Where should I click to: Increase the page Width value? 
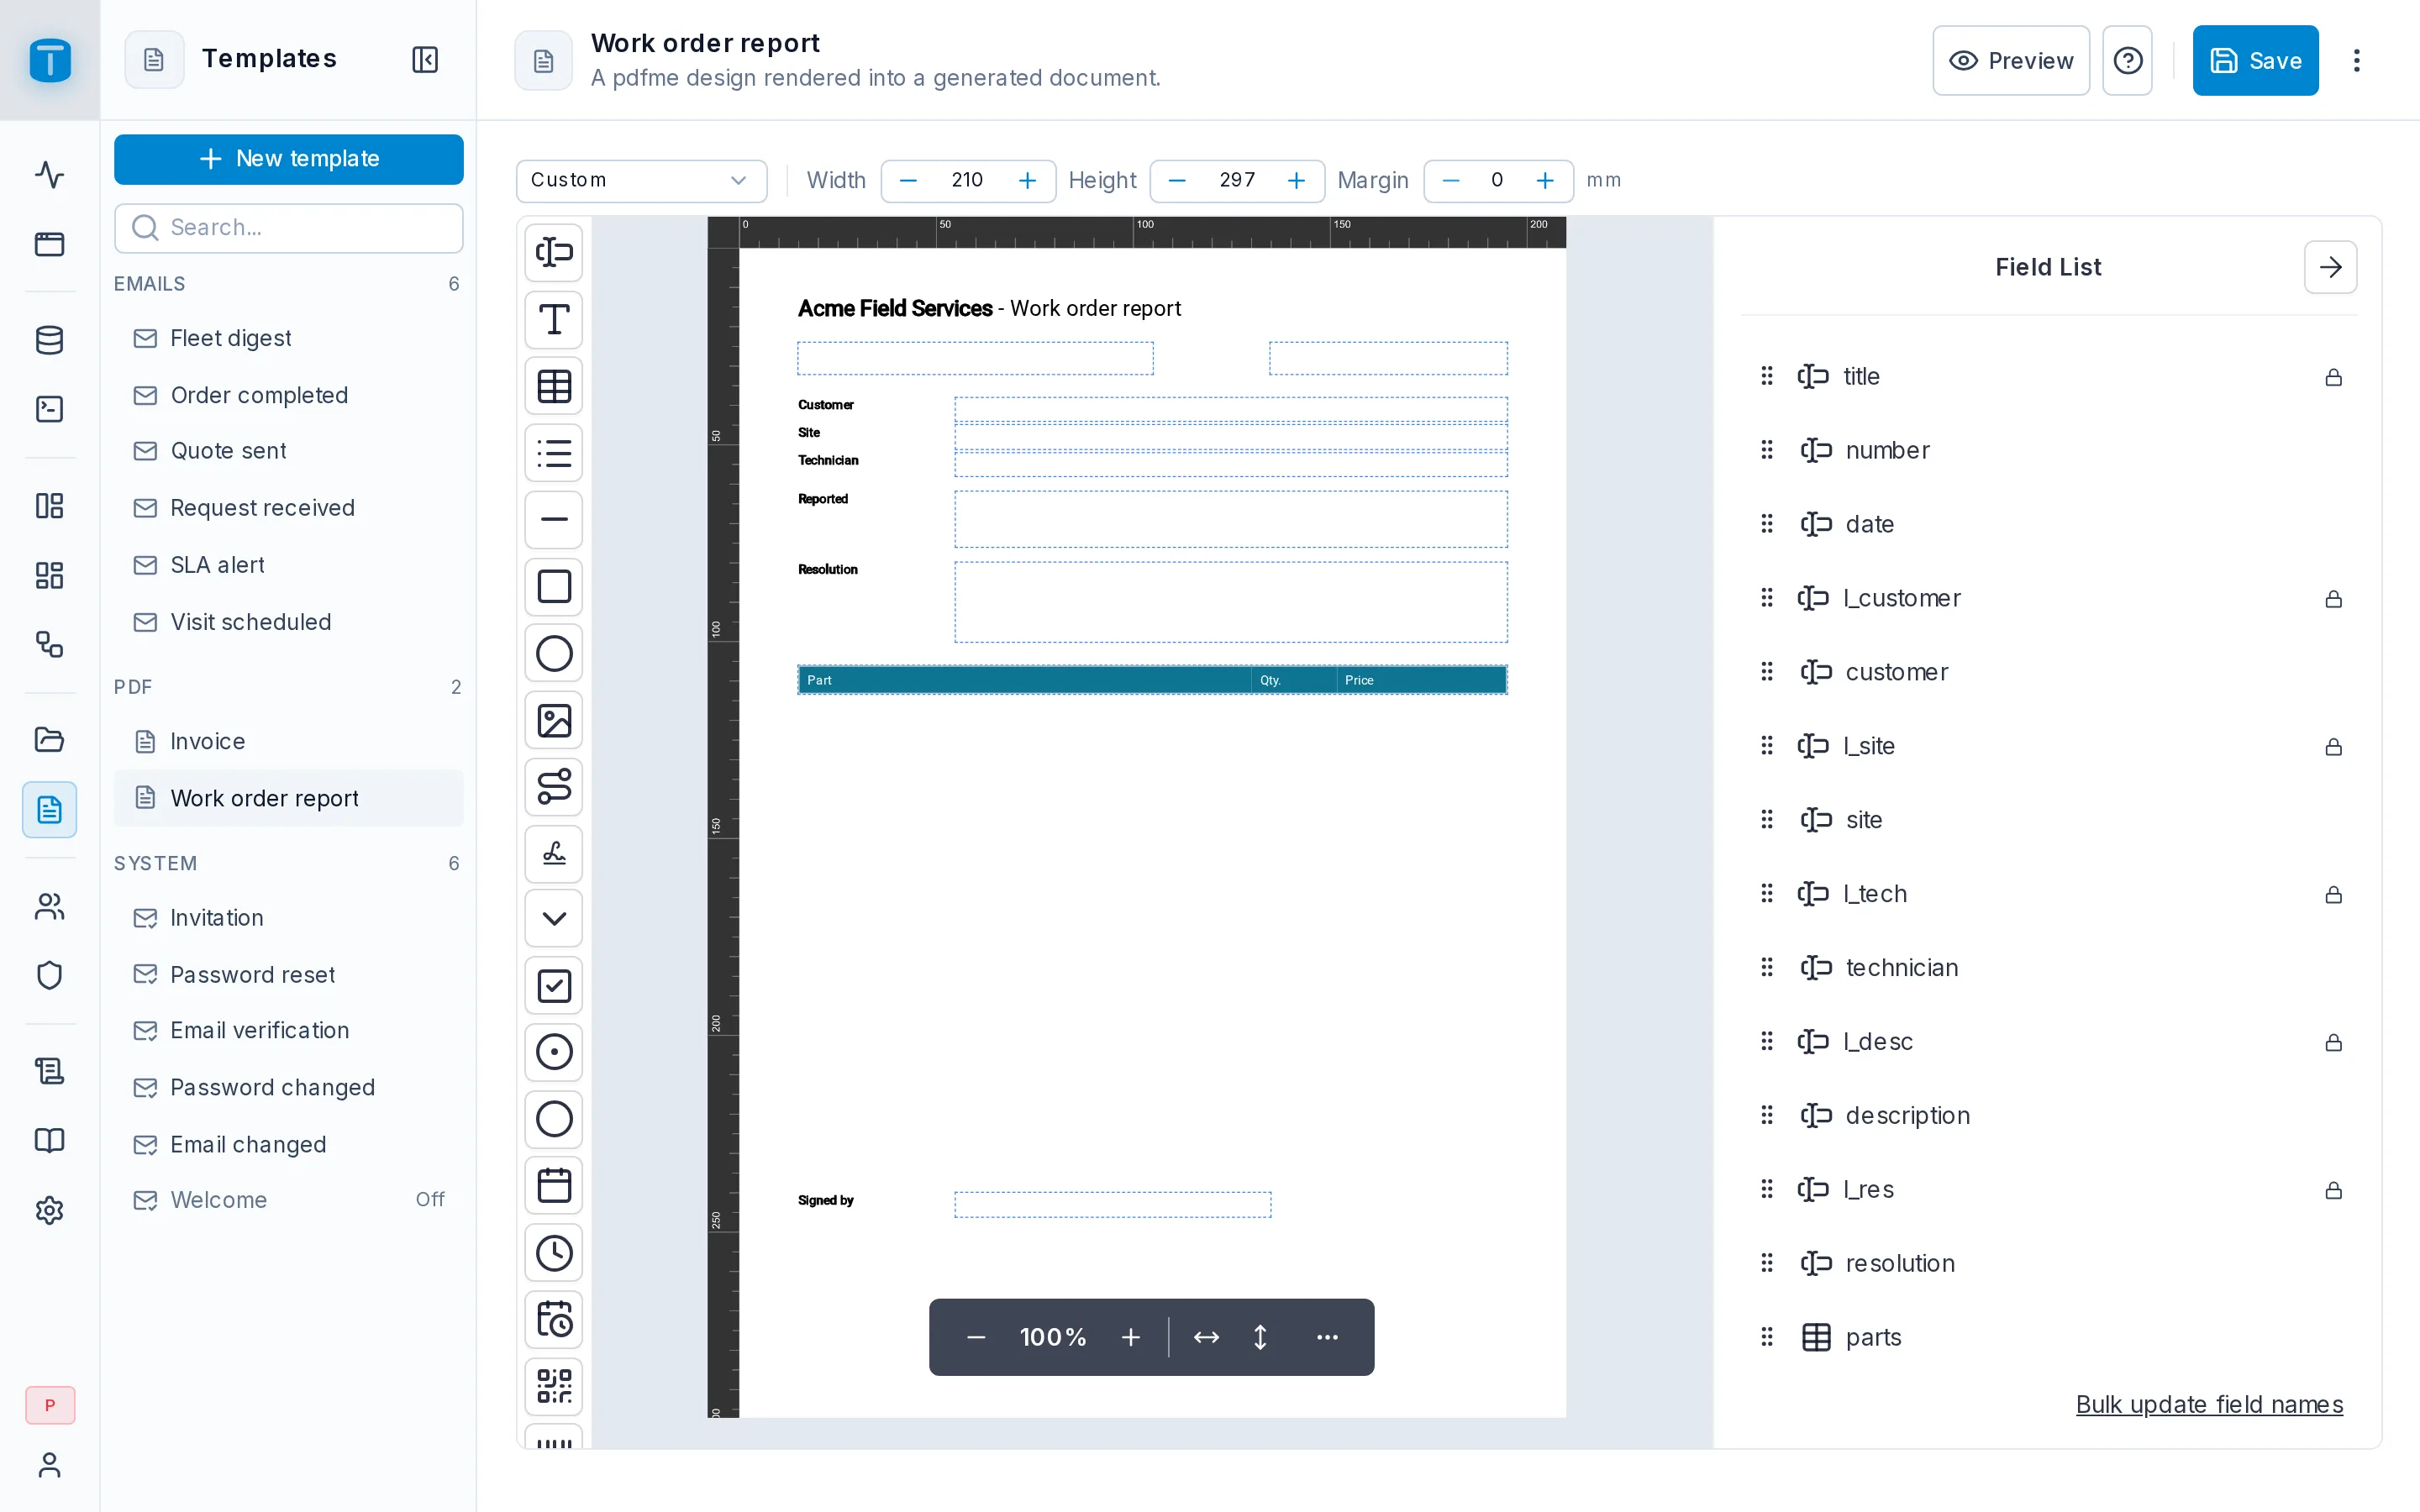pyautogui.click(x=1027, y=180)
